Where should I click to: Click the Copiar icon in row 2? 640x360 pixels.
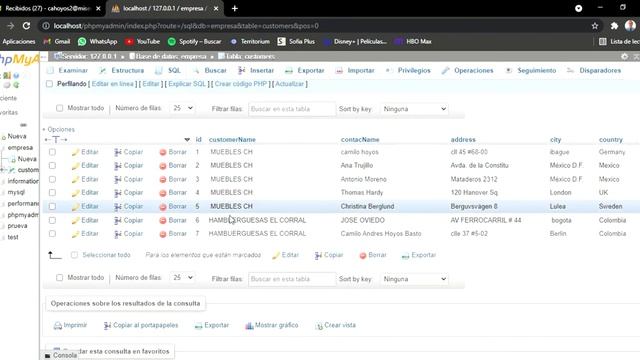[118, 166]
